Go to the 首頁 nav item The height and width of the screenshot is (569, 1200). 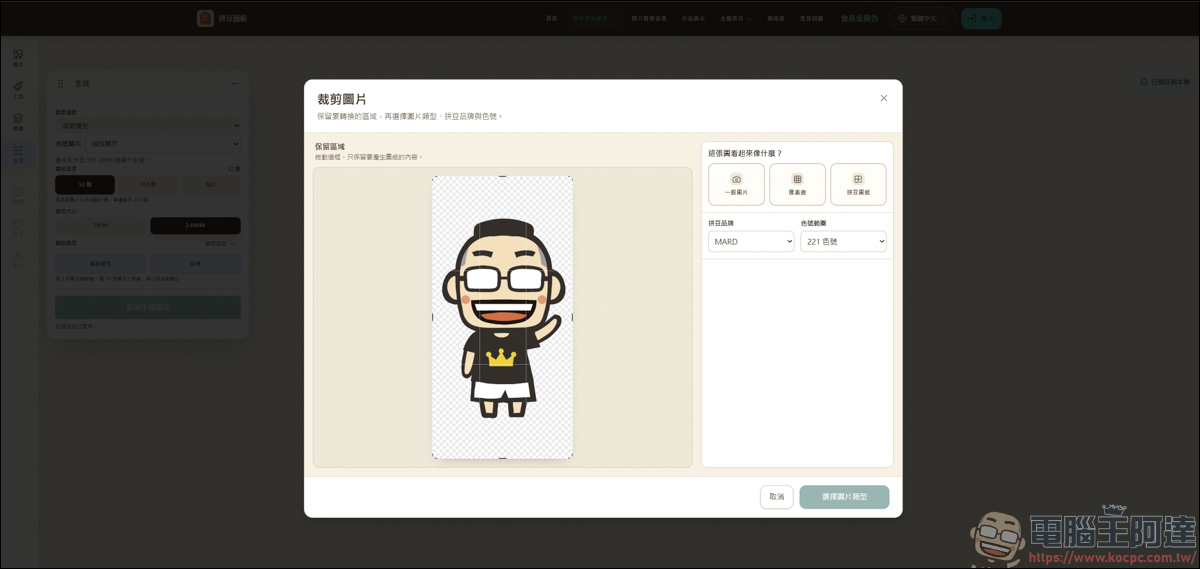[552, 18]
